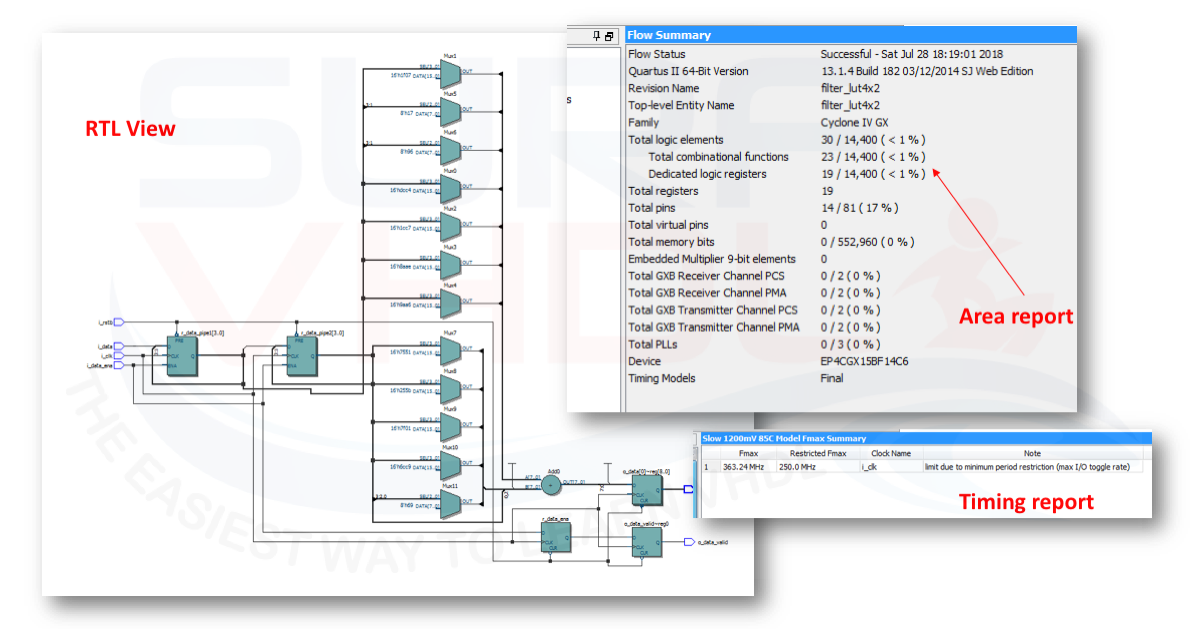Image resolution: width=1200 pixels, height=629 pixels.
Task: Select the Quartus II 64-Bit Version label
Action: 688,71
